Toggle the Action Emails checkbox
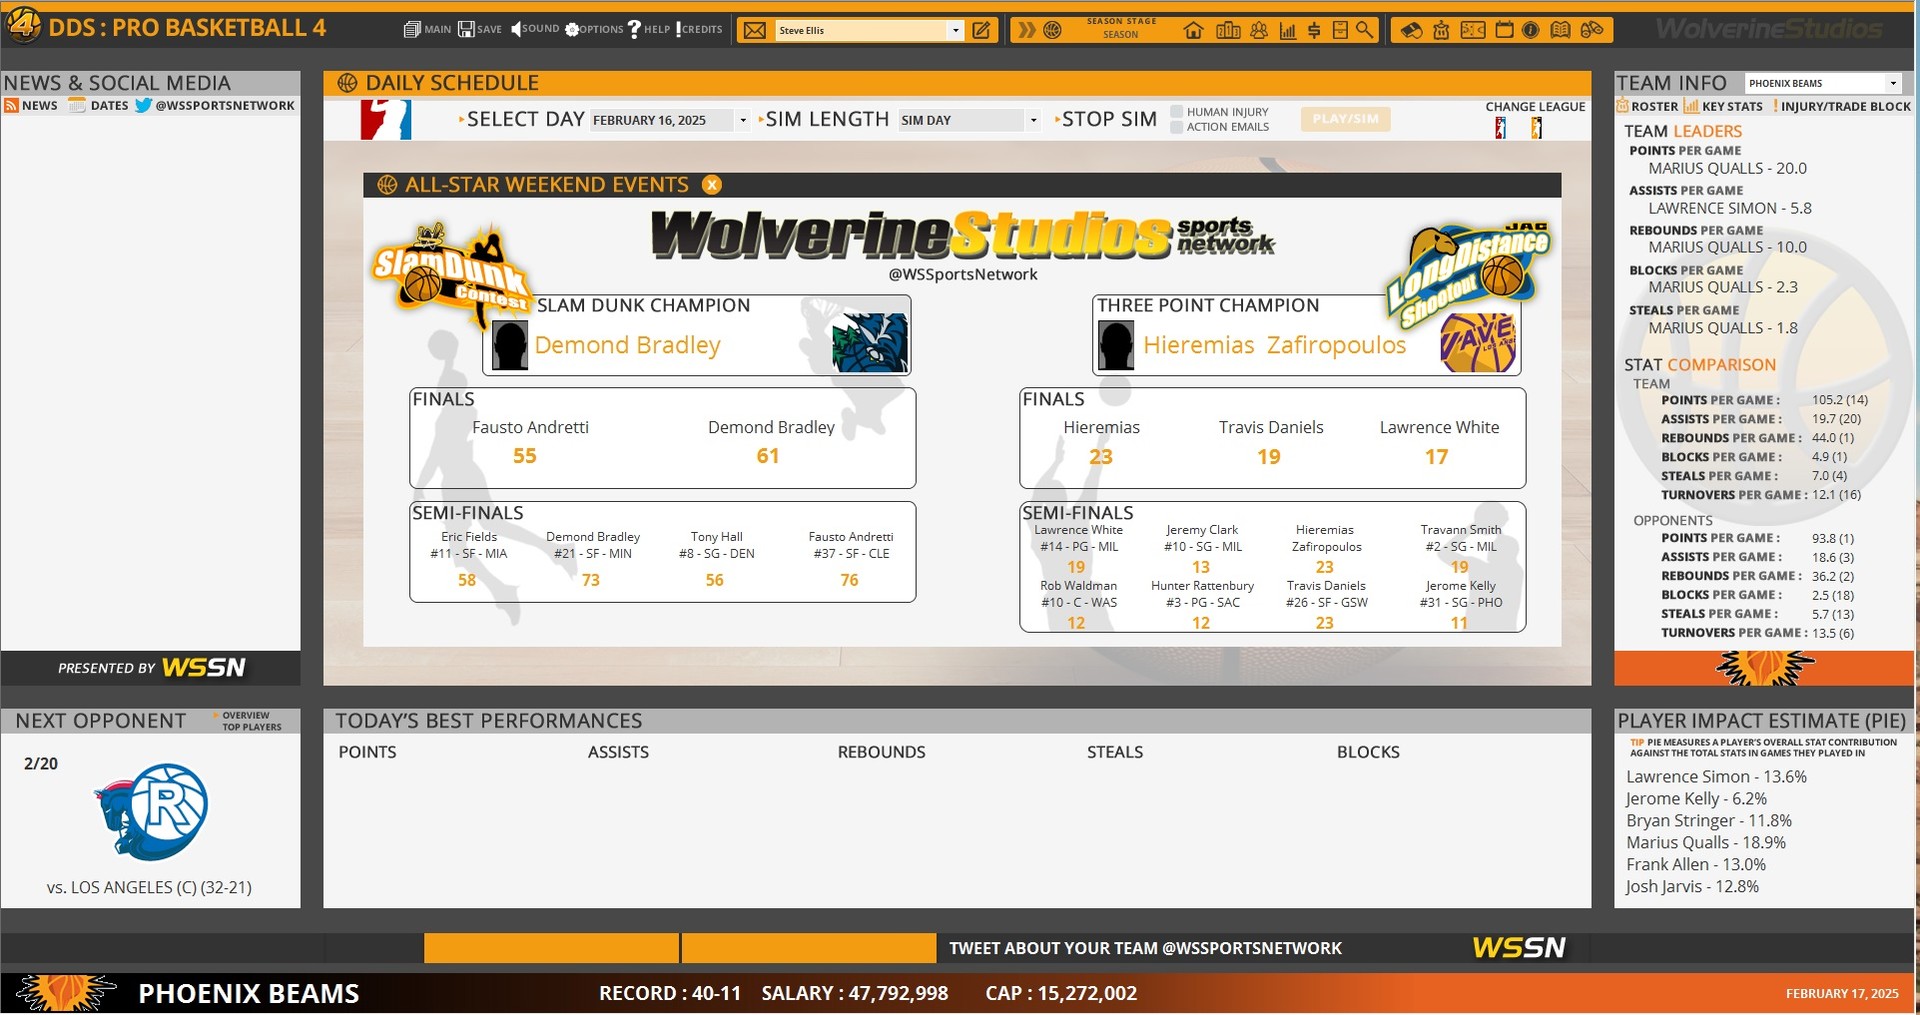 1177,127
